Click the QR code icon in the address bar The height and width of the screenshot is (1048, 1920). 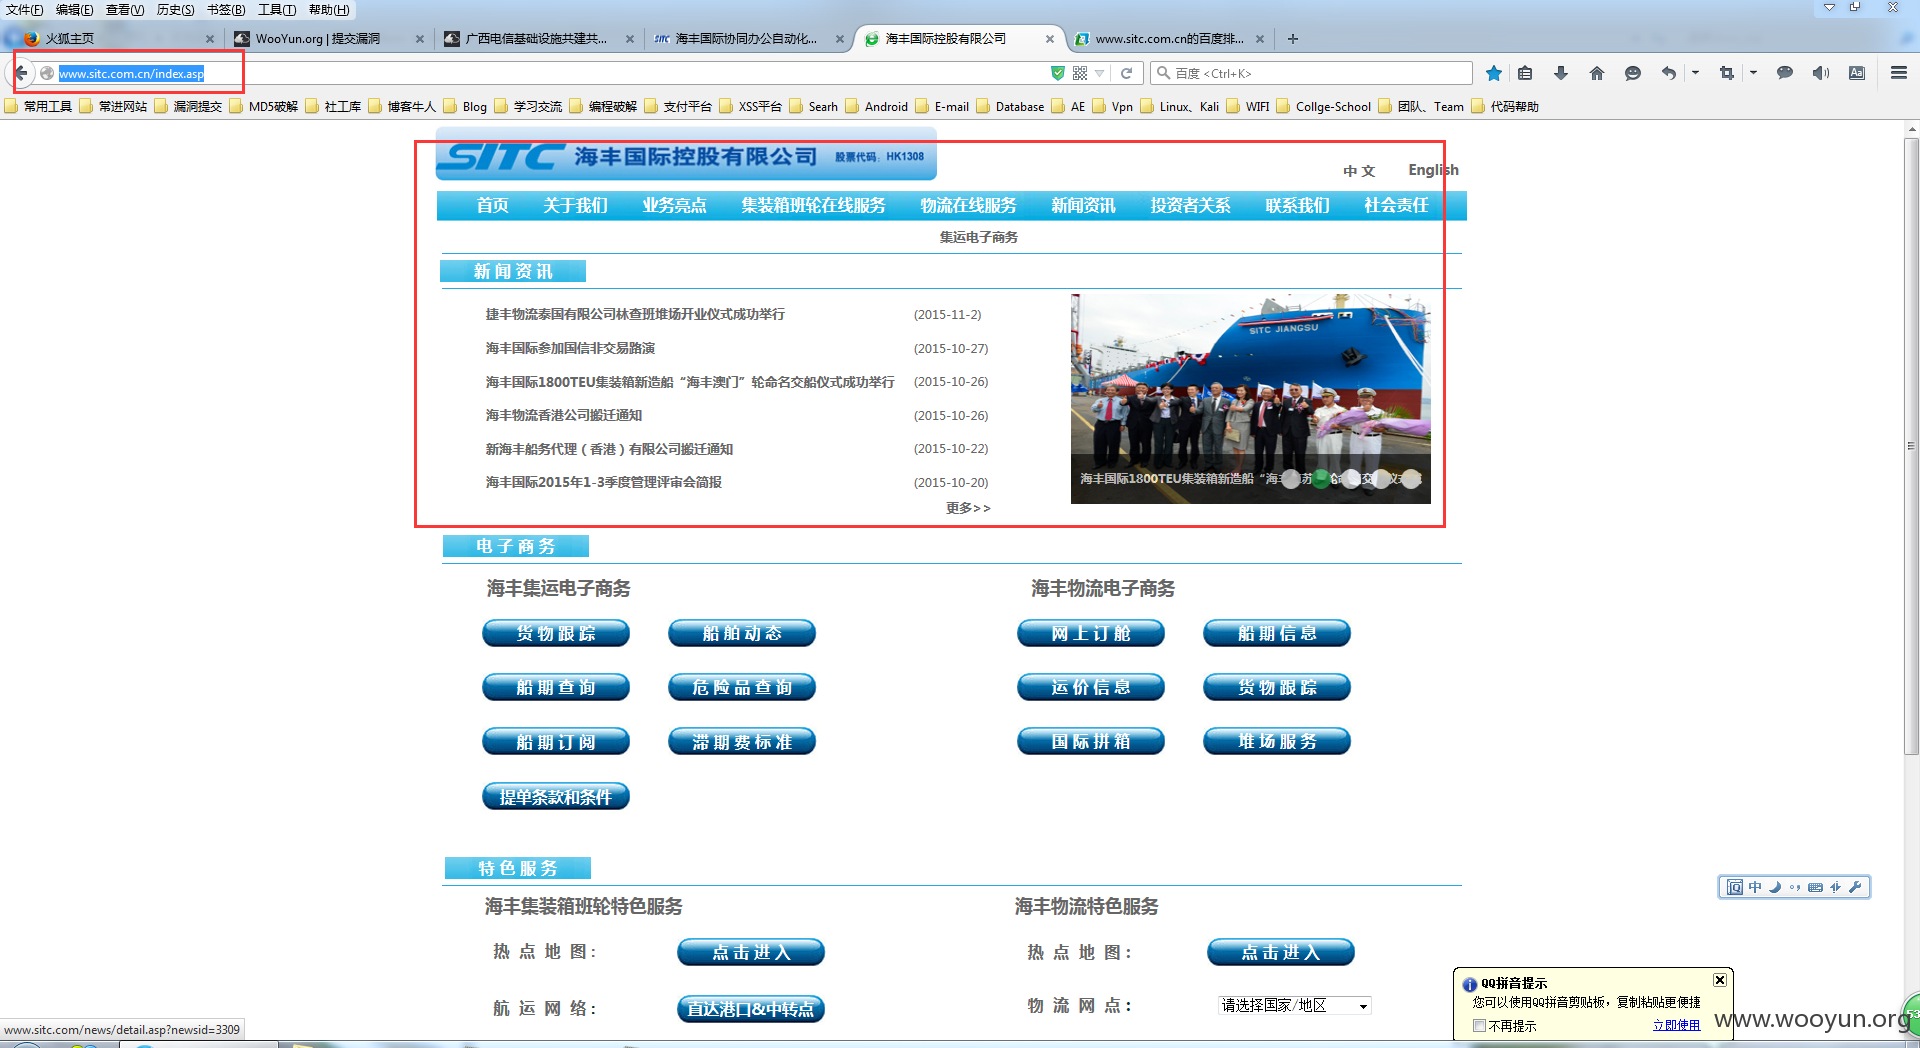point(1080,73)
